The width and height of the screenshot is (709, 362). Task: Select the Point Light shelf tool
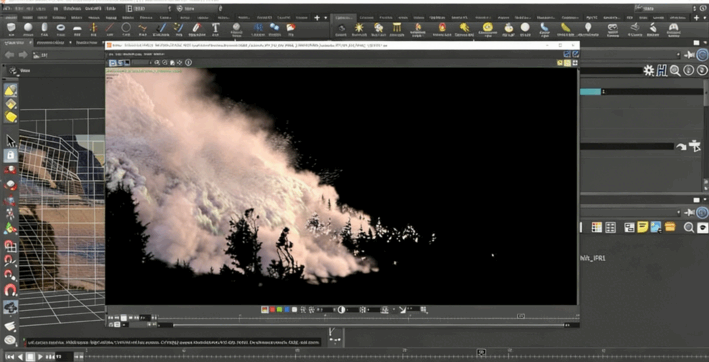coord(359,29)
